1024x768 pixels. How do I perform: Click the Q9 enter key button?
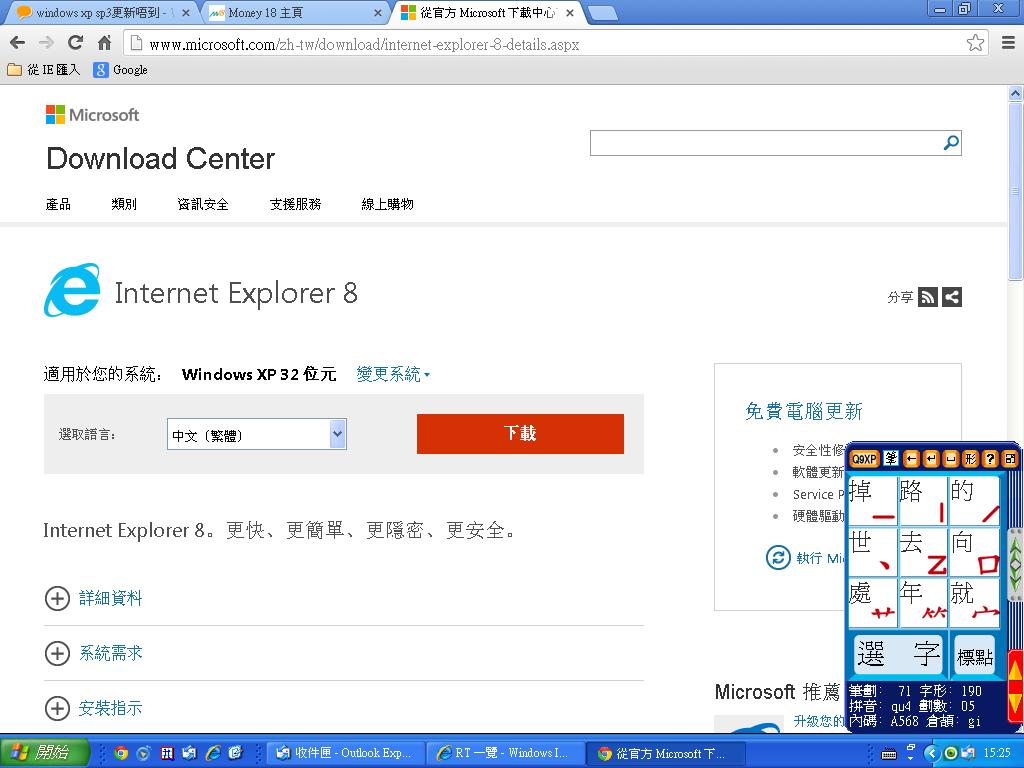[x=931, y=459]
